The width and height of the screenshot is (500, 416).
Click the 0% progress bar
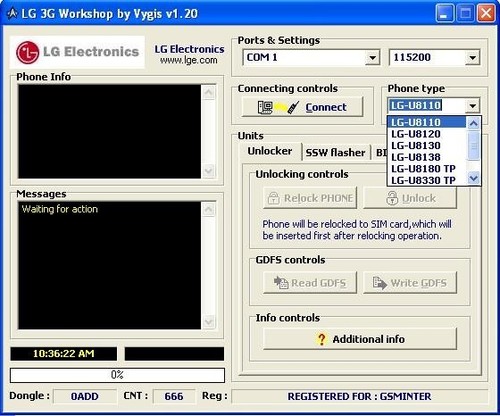pyautogui.click(x=117, y=375)
